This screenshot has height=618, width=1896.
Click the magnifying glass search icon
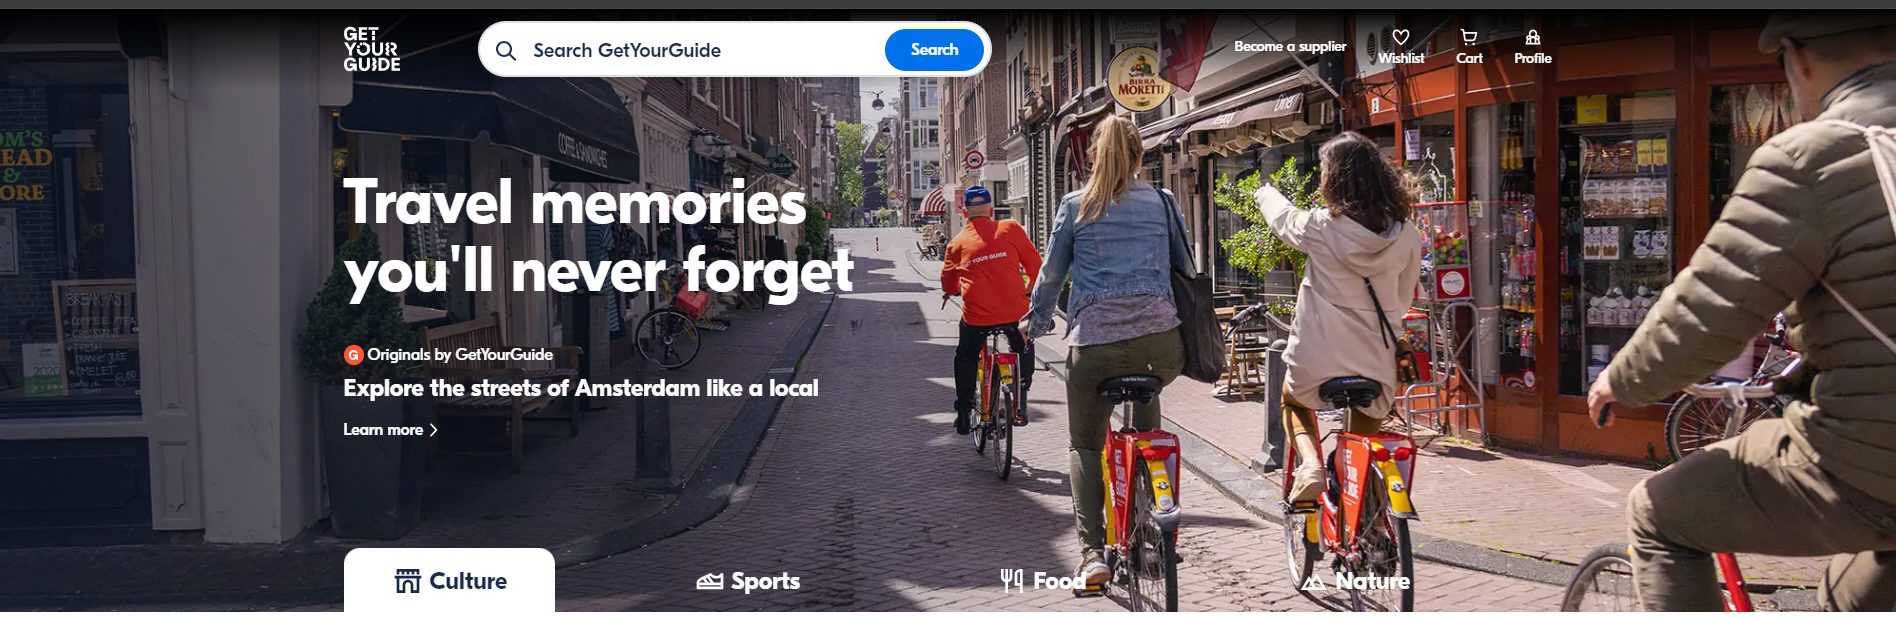pyautogui.click(x=506, y=50)
